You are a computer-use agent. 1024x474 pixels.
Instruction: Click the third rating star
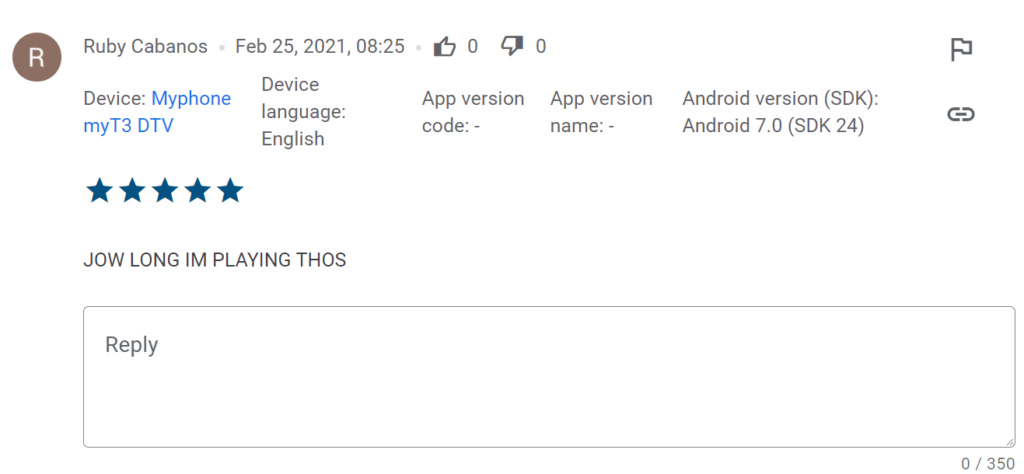165,191
